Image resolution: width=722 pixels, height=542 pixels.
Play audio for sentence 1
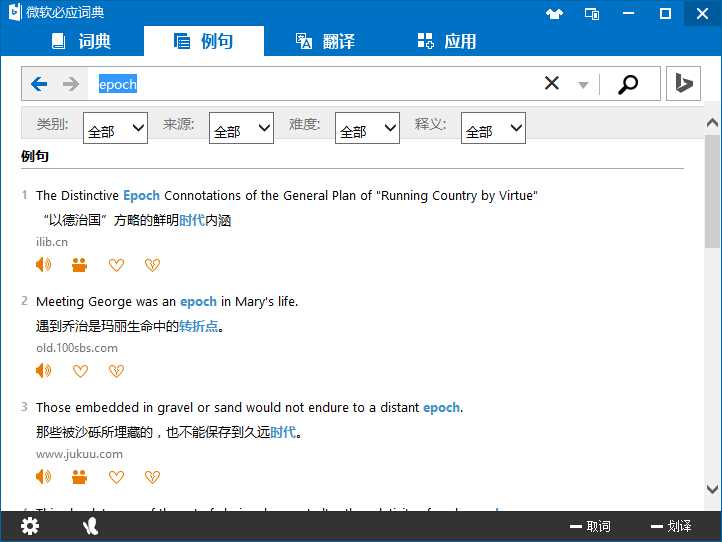(44, 265)
